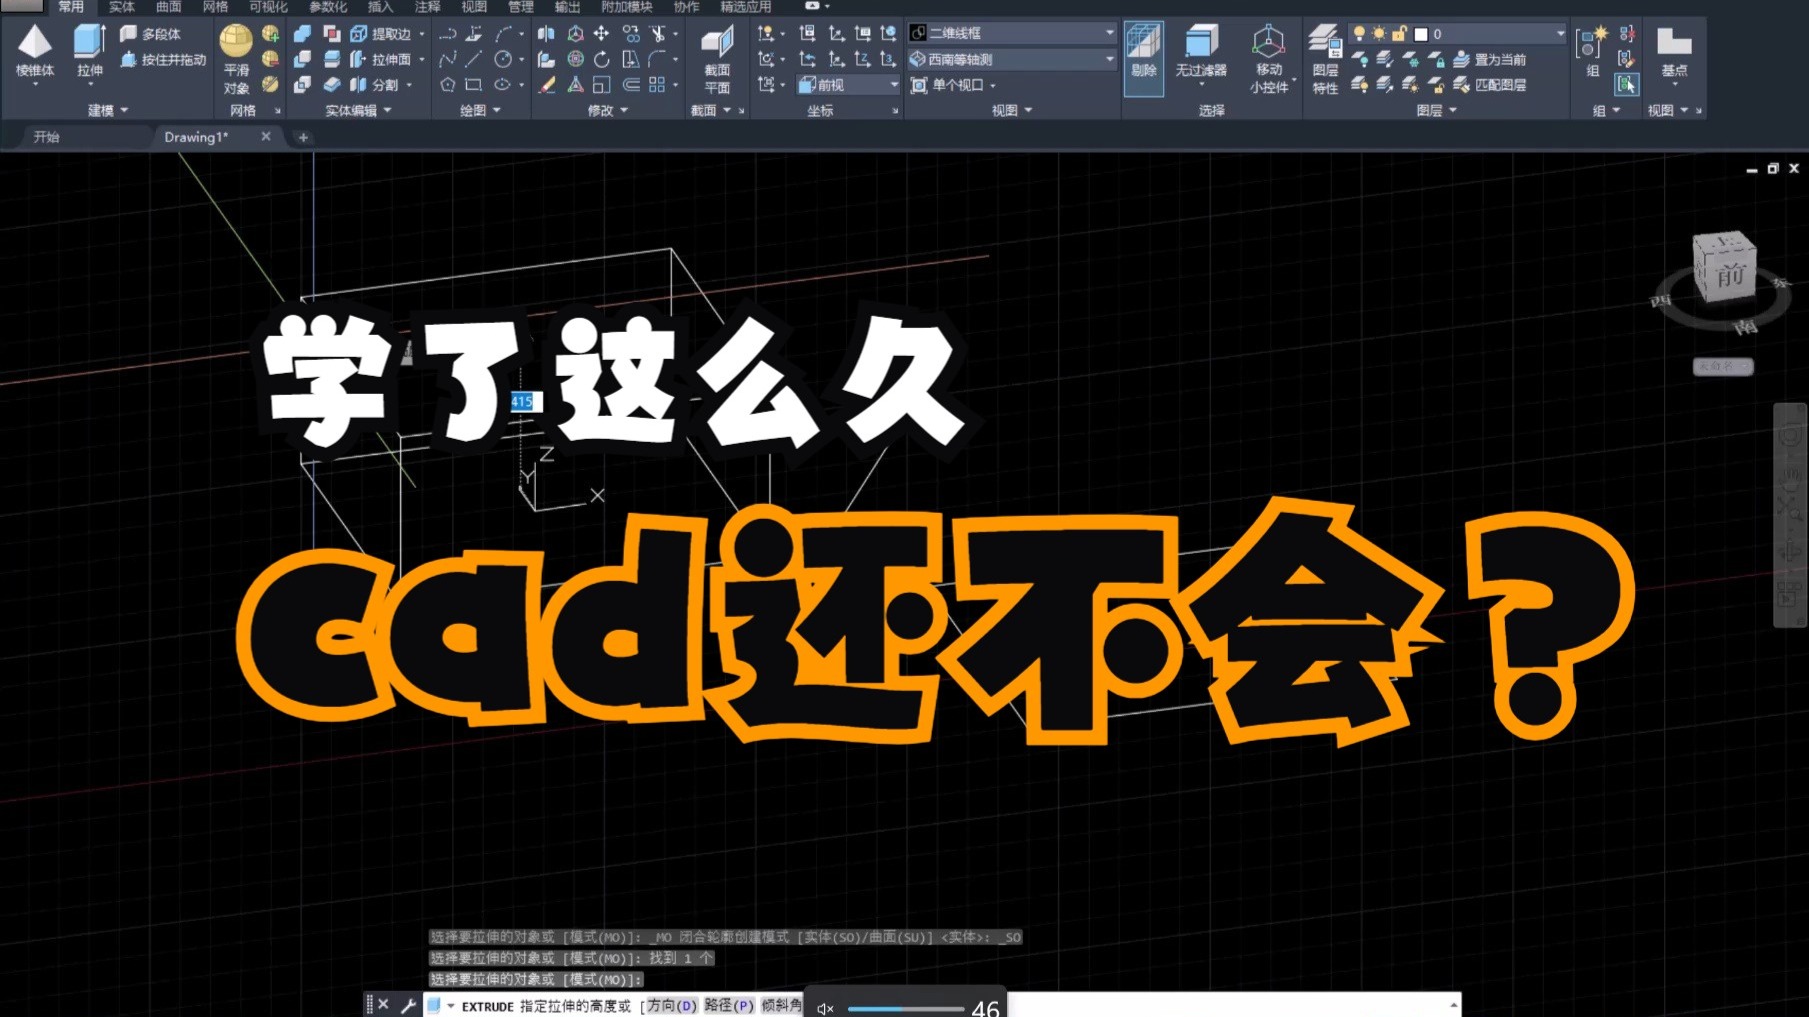Expand command history with up arrow
The width and height of the screenshot is (1809, 1017).
click(1453, 1005)
